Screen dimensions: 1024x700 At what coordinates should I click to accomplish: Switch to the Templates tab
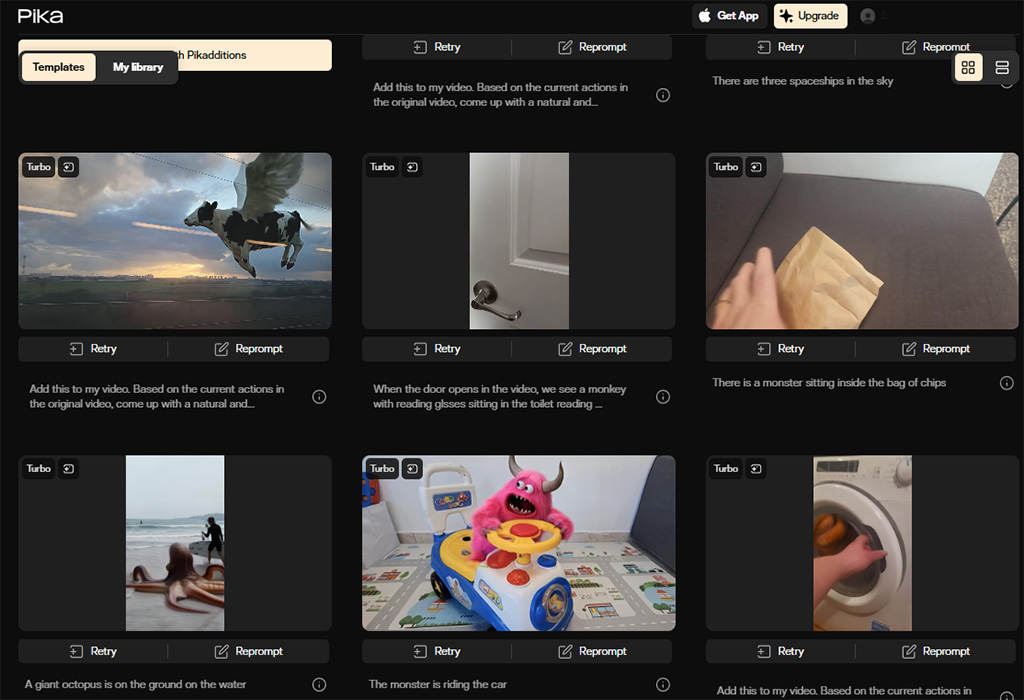point(59,67)
